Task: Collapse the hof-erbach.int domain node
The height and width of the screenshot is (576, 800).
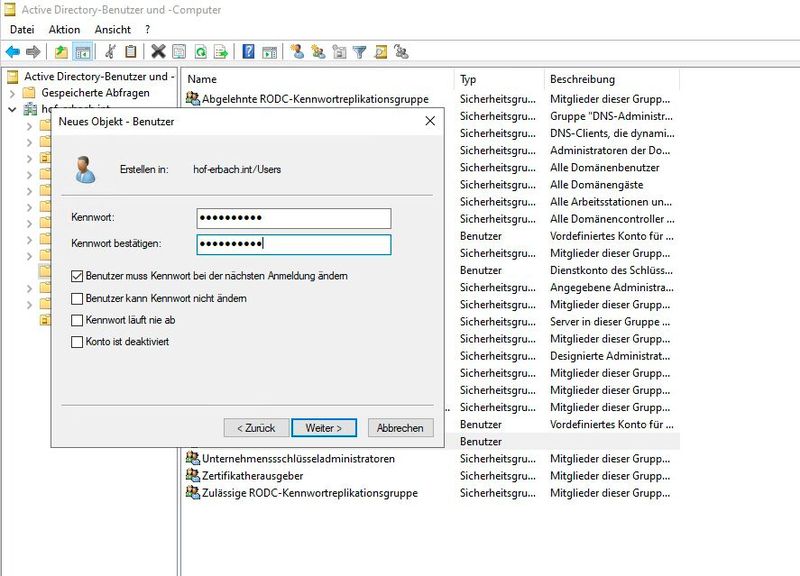Action: [11, 110]
